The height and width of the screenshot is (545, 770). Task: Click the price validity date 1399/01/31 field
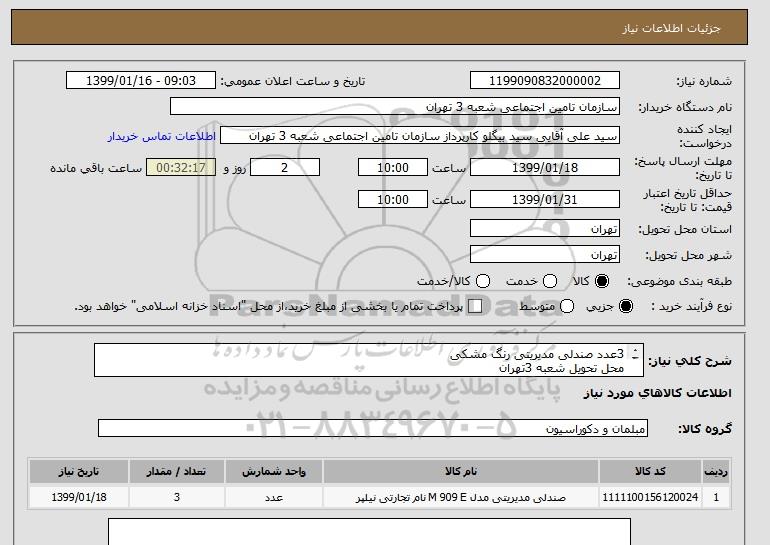545,199
